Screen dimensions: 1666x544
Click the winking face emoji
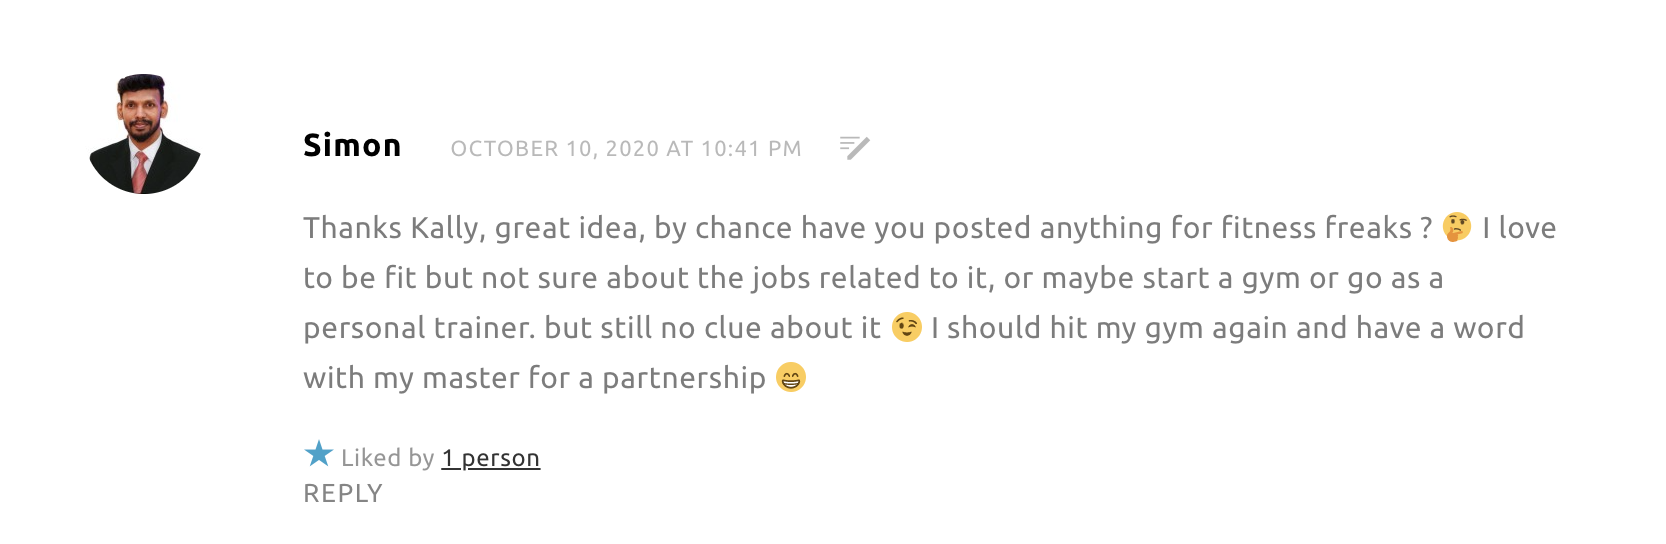pos(906,328)
